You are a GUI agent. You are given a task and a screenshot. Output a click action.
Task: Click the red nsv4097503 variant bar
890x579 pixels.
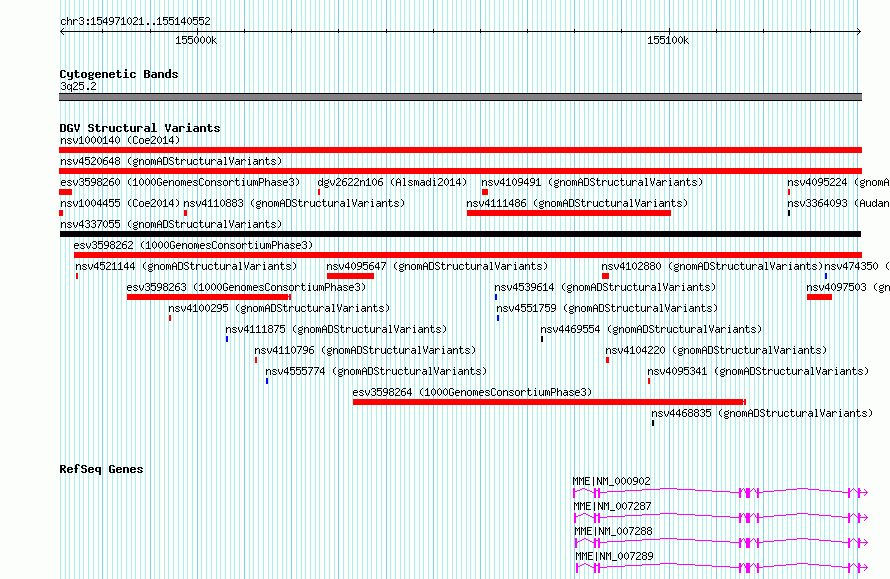pos(819,297)
